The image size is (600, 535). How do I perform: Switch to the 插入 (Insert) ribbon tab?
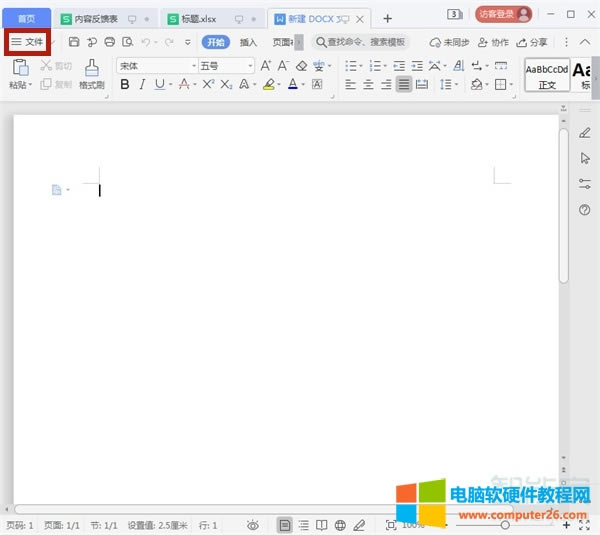[248, 42]
